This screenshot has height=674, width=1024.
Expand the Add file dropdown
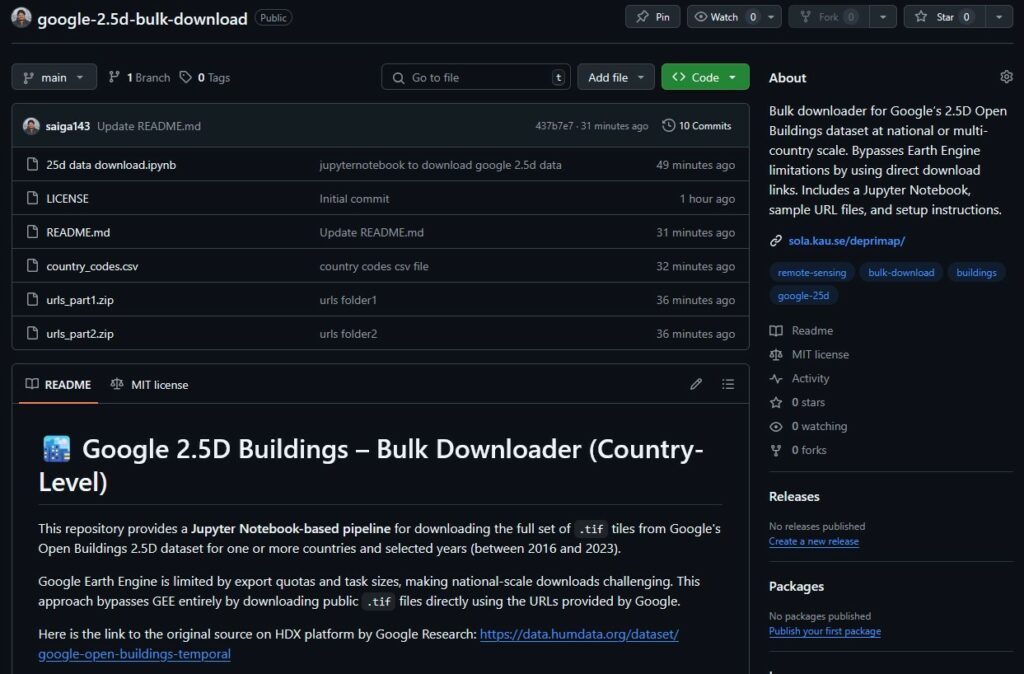coord(616,77)
